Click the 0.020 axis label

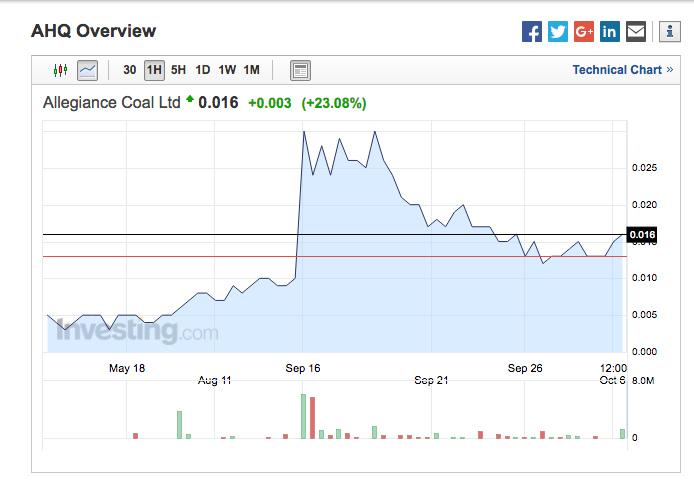point(644,205)
